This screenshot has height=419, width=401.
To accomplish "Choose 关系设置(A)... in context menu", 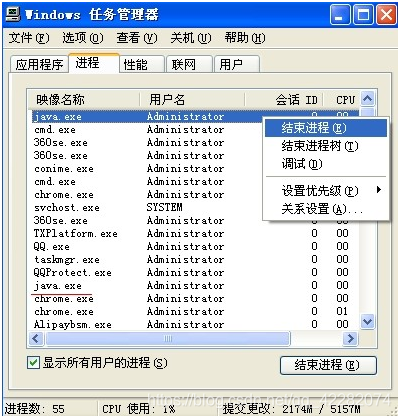I will (x=326, y=209).
